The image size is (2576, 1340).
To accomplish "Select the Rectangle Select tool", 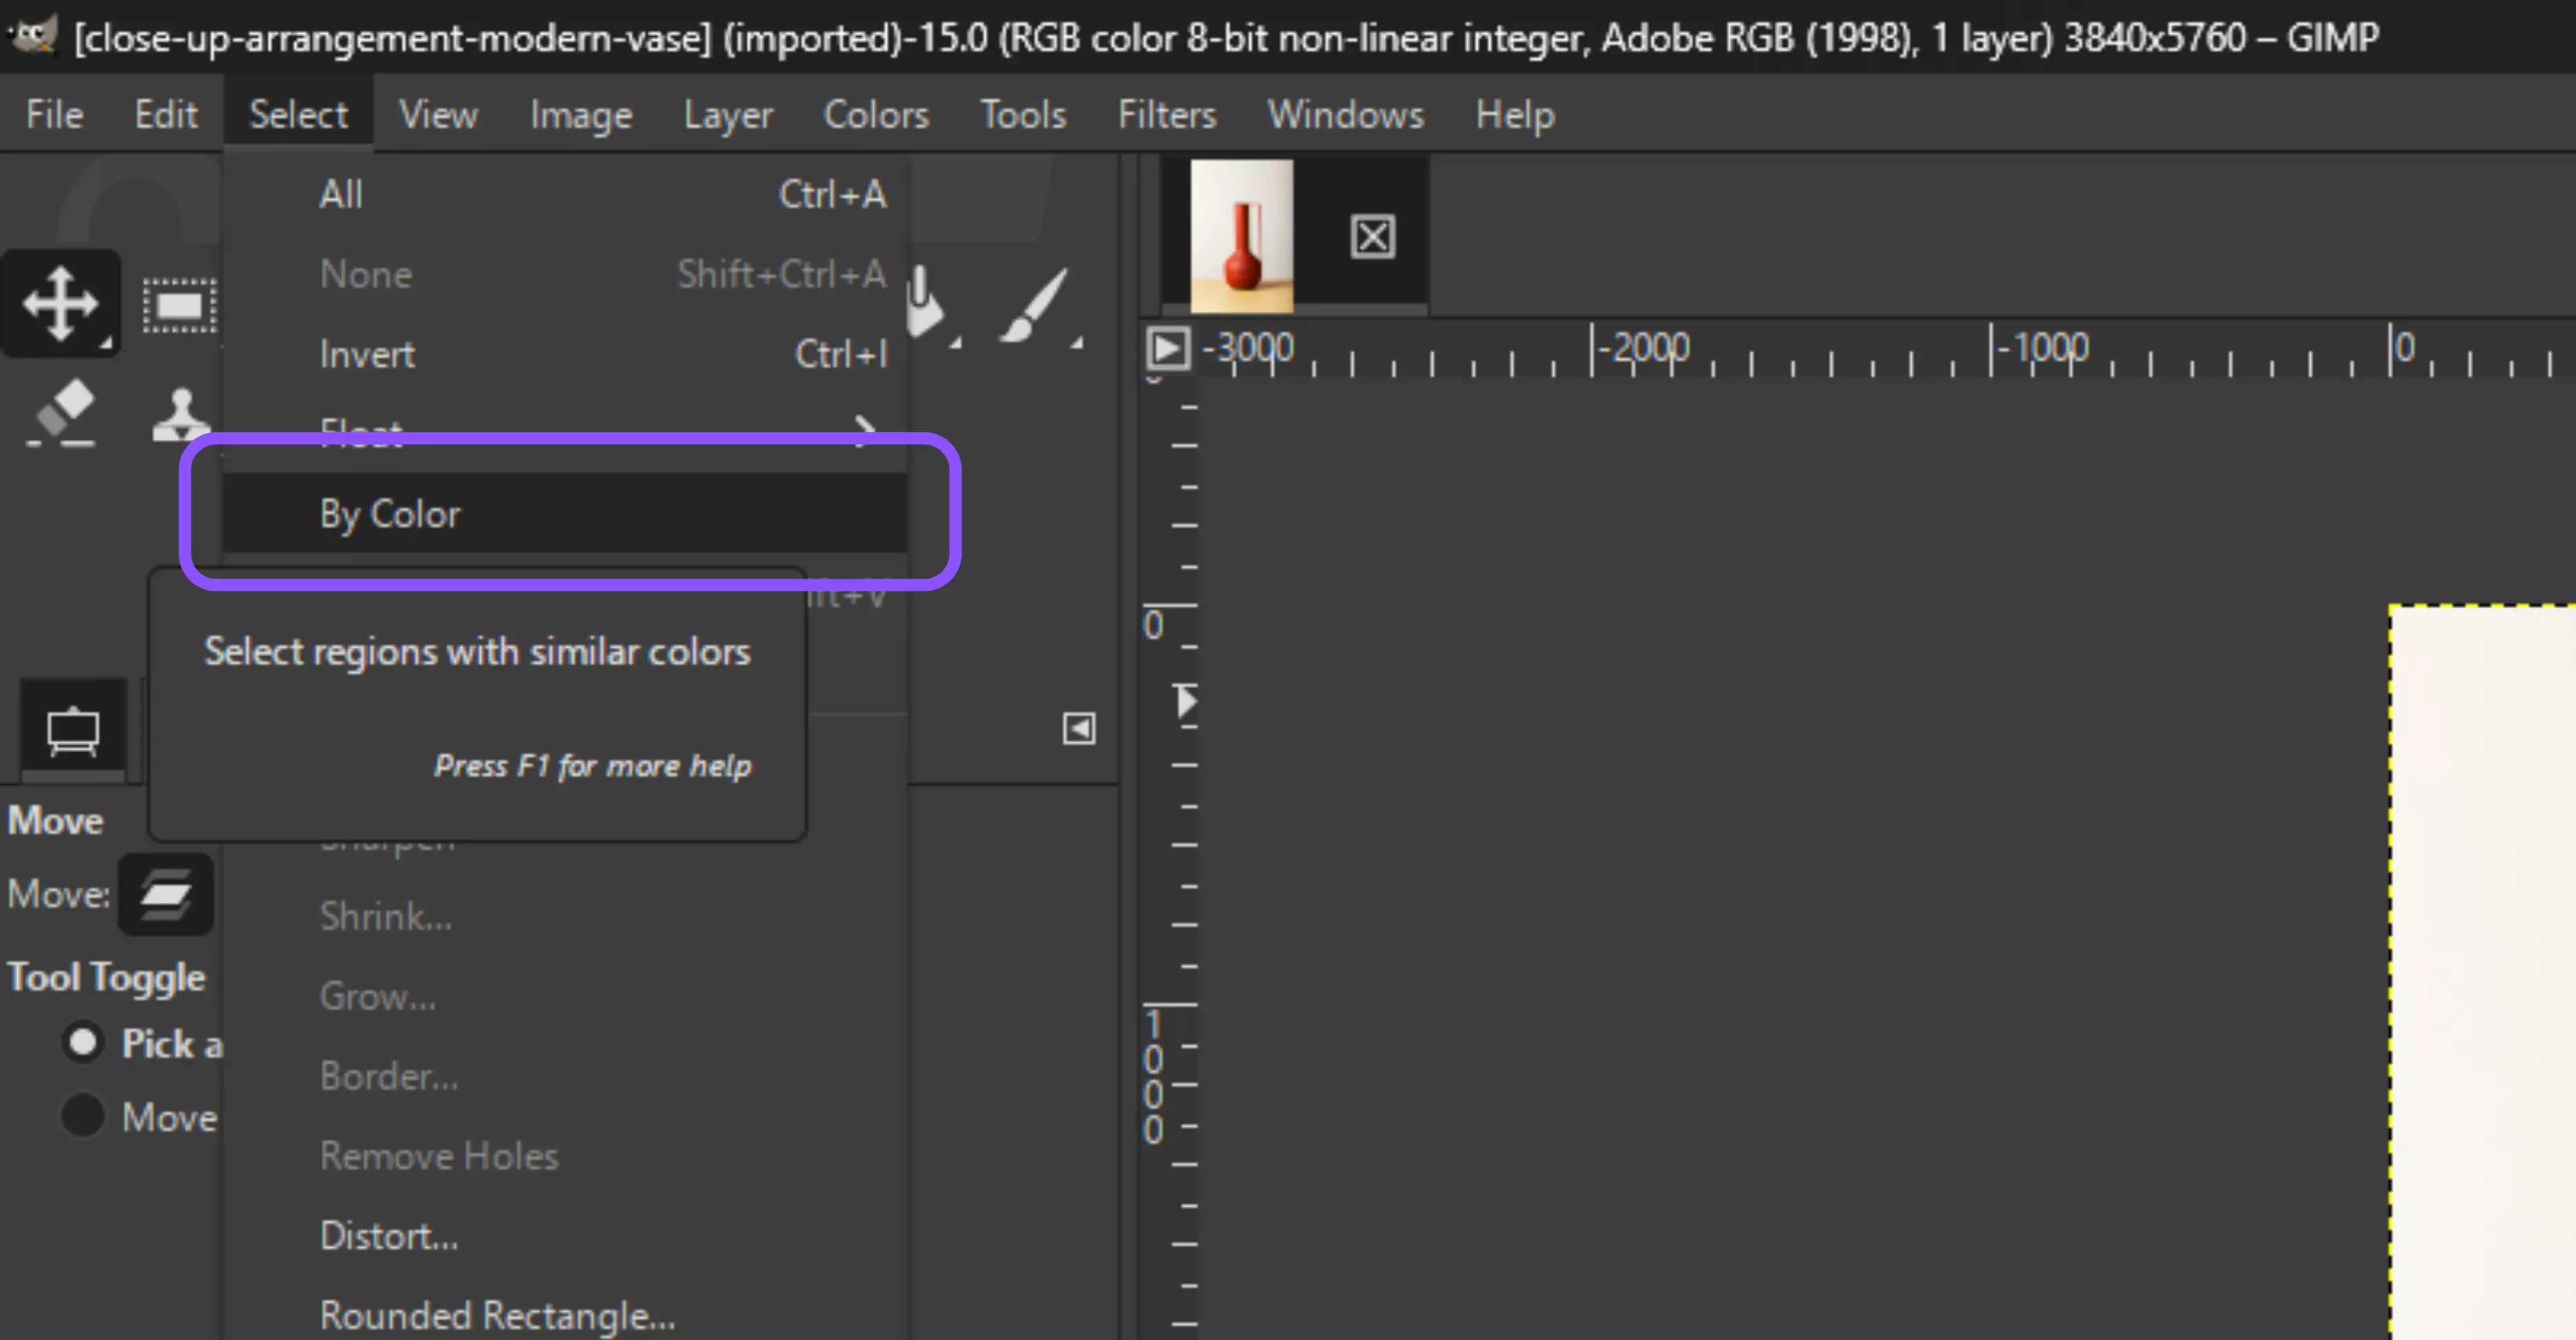I will 179,305.
